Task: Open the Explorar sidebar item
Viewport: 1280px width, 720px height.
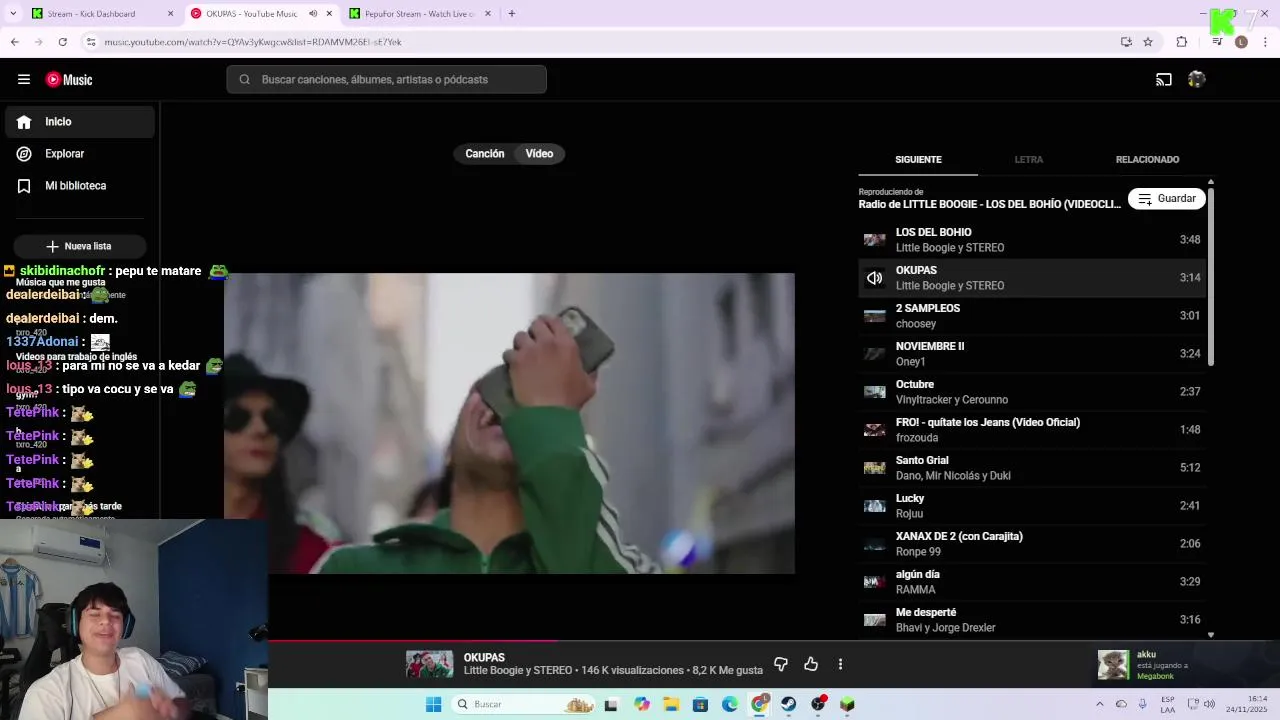Action: (x=80, y=154)
